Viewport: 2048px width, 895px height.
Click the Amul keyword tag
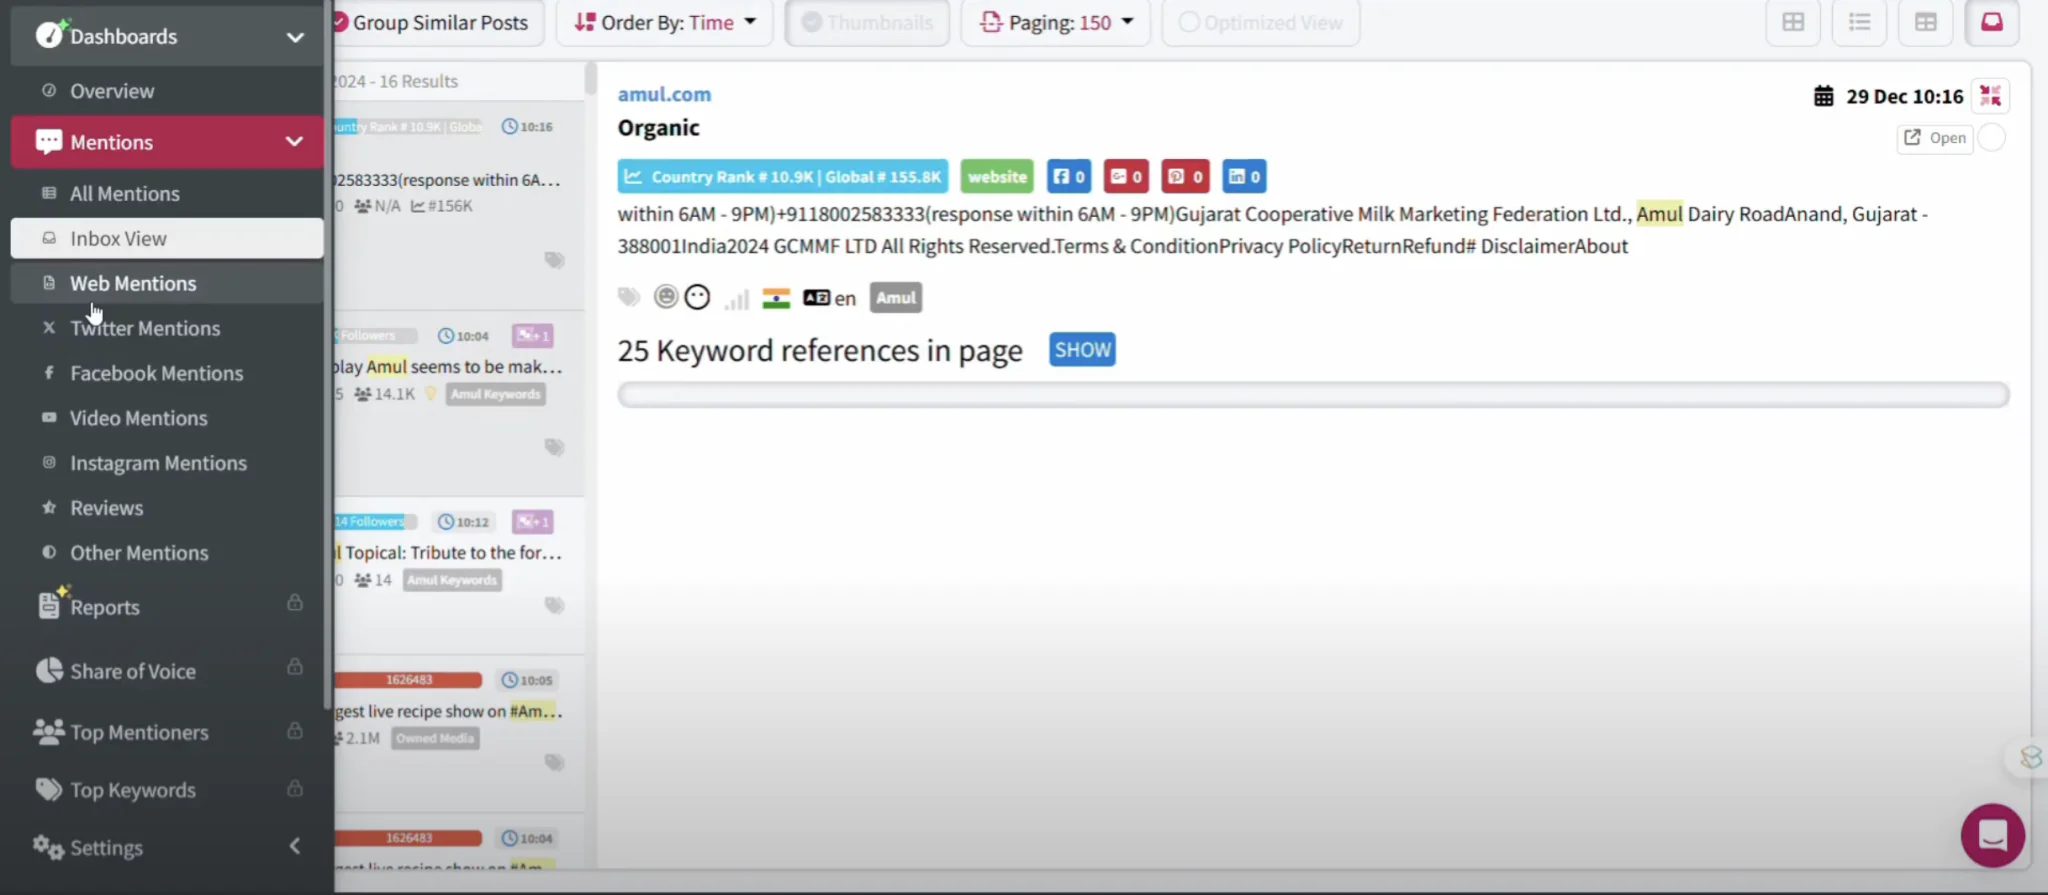coord(895,298)
